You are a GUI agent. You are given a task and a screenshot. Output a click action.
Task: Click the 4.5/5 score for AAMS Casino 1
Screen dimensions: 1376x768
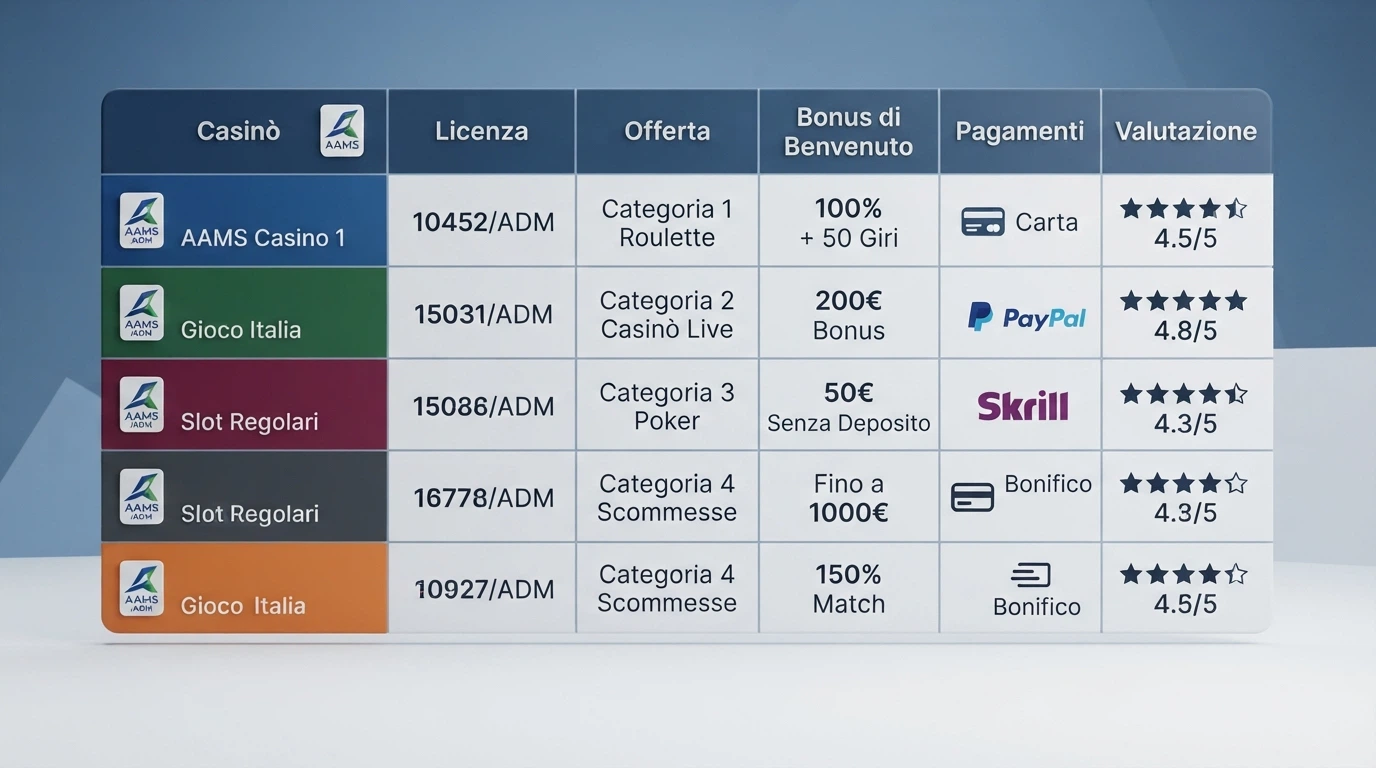[x=1185, y=240]
